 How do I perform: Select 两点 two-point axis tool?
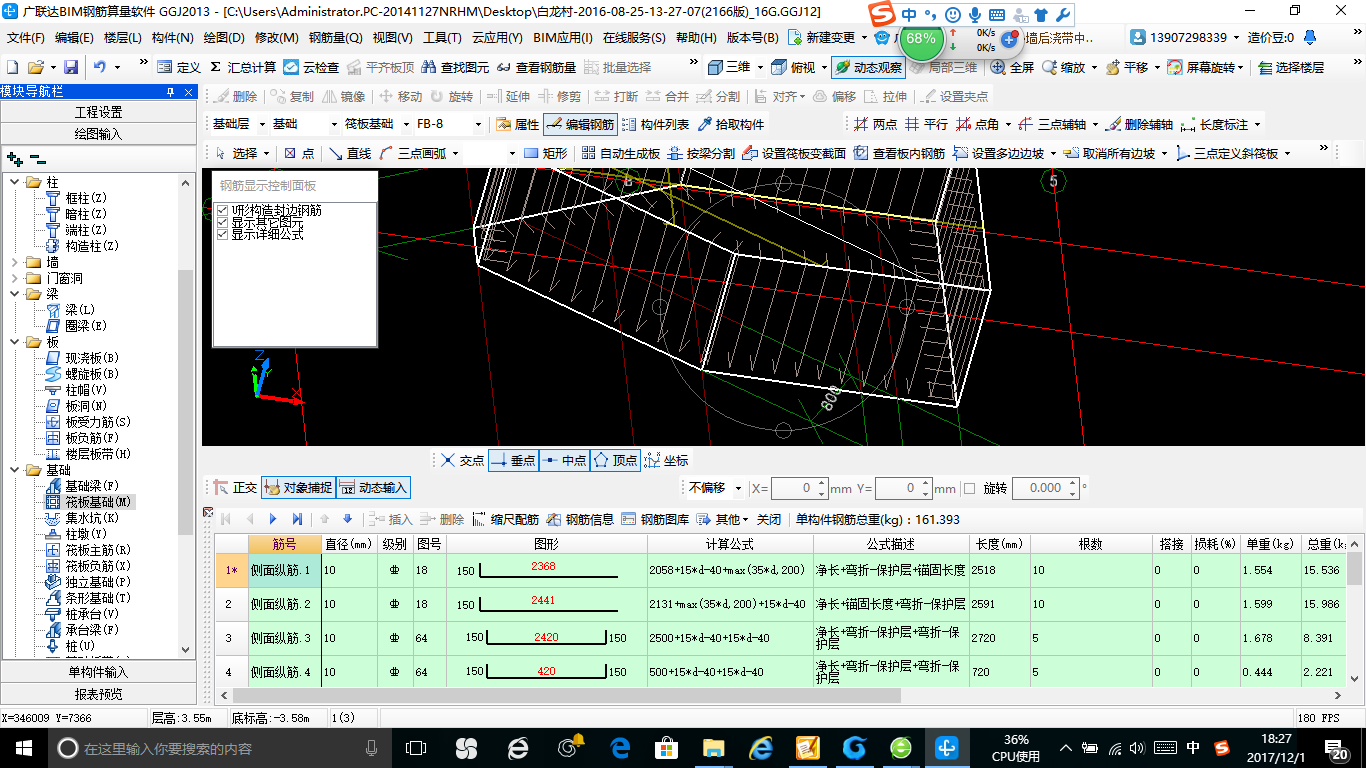876,125
